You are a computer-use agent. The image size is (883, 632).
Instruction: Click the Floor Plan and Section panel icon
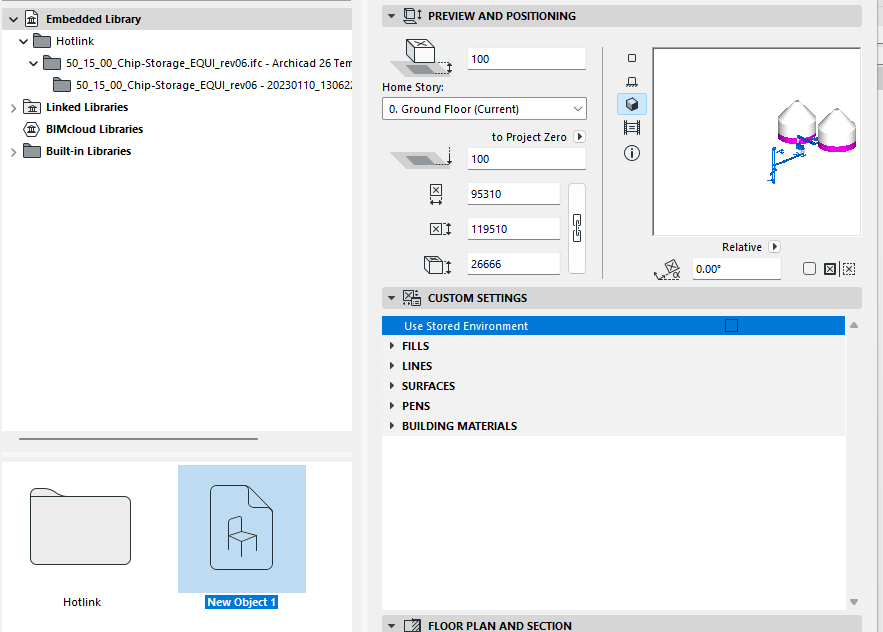(x=412, y=625)
